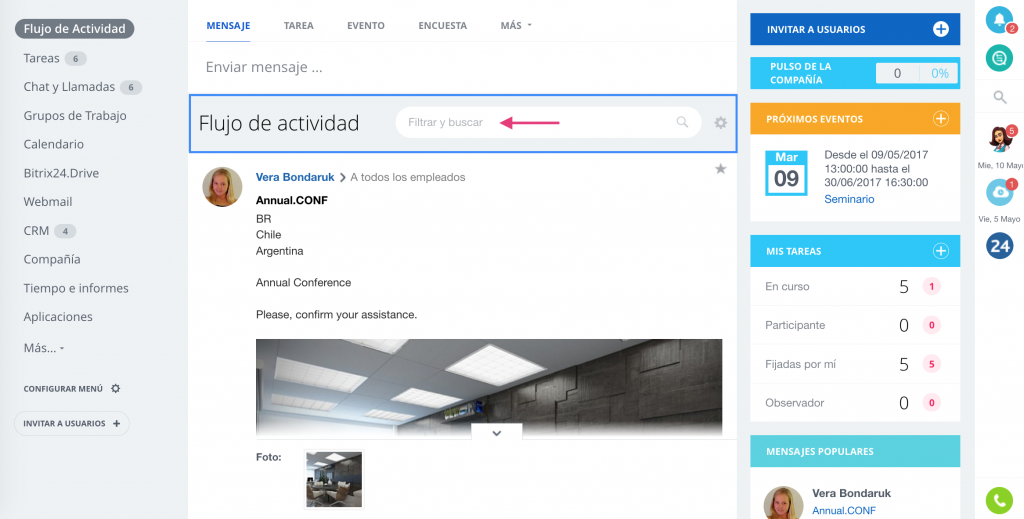Open Flujo de Actividad in left menu
This screenshot has width=1024, height=519.
click(74, 29)
